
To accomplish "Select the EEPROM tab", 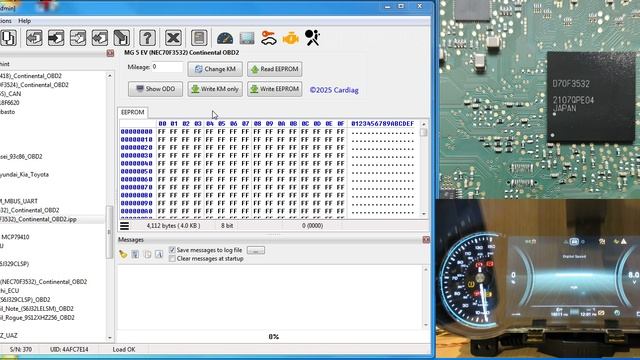I will point(133,112).
